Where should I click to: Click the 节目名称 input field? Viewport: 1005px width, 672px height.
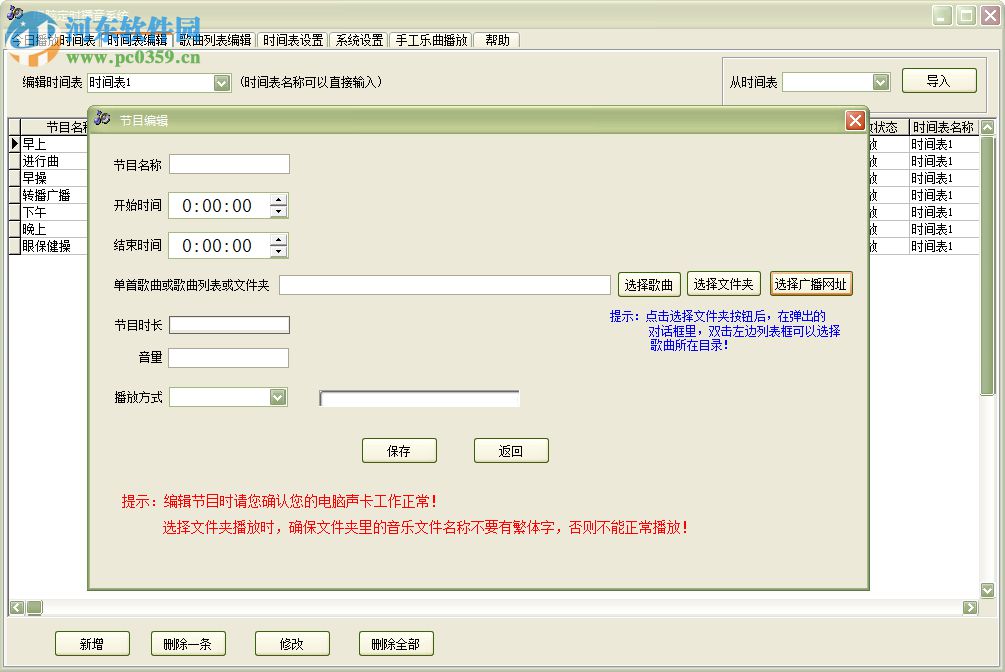point(229,164)
